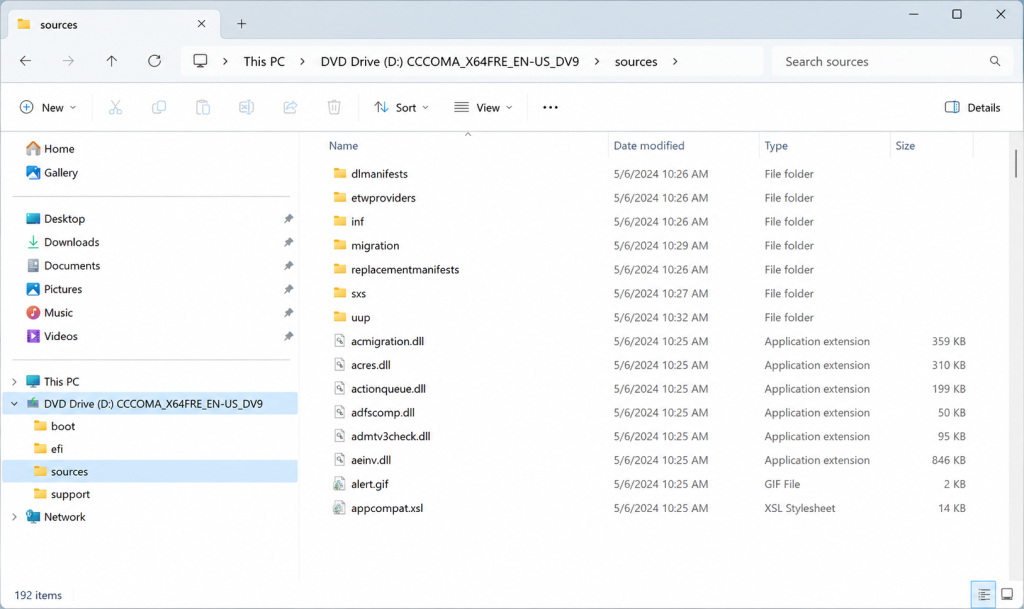Image resolution: width=1024 pixels, height=609 pixels.
Task: Close the sources tab
Action: 201,24
